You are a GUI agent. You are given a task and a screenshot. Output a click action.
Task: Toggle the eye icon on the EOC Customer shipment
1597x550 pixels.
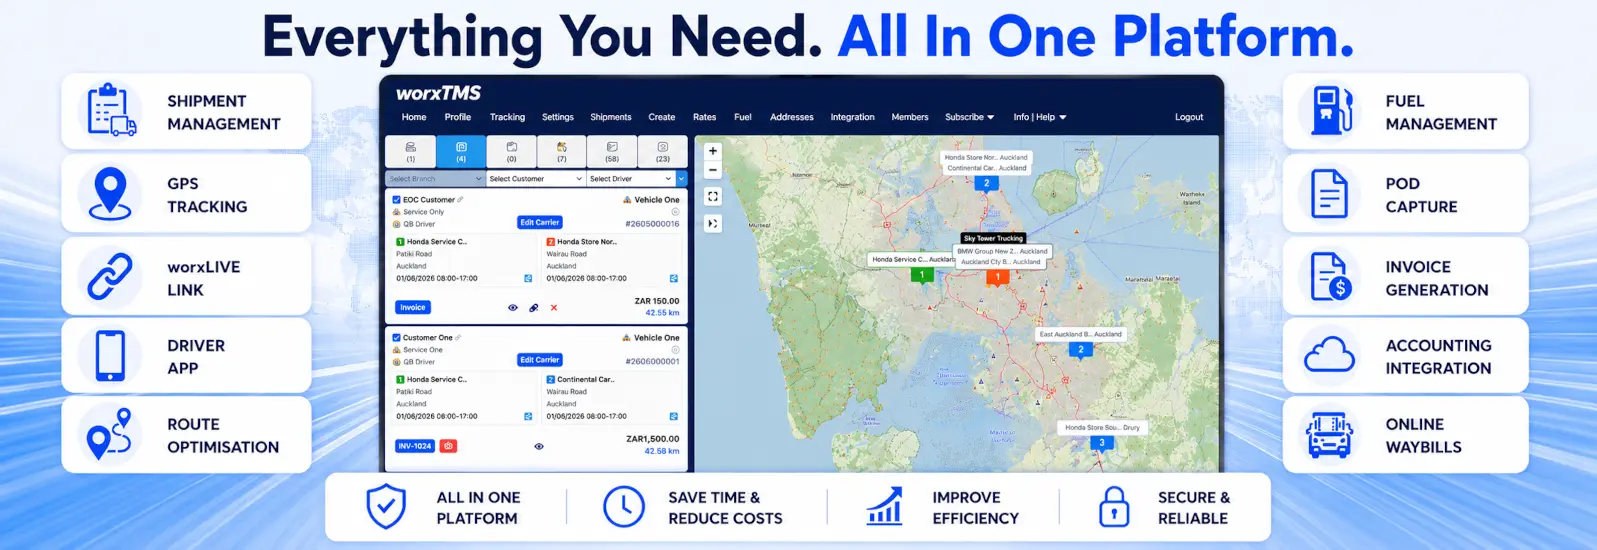click(x=513, y=308)
